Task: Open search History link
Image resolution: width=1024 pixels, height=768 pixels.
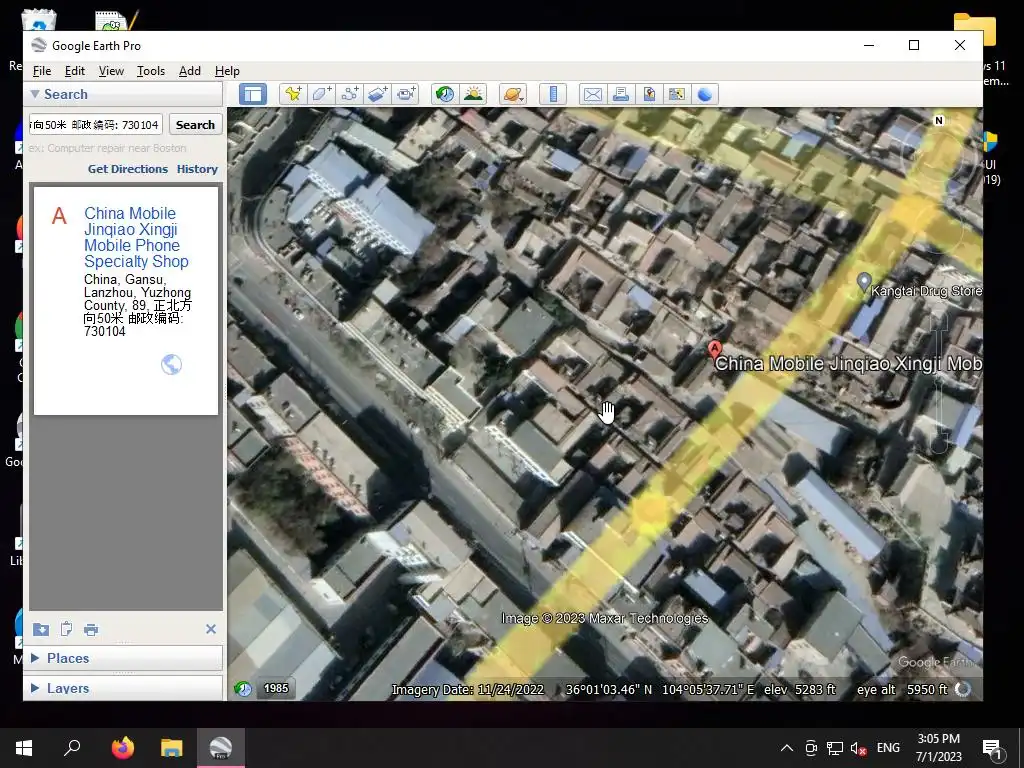Action: (x=197, y=168)
